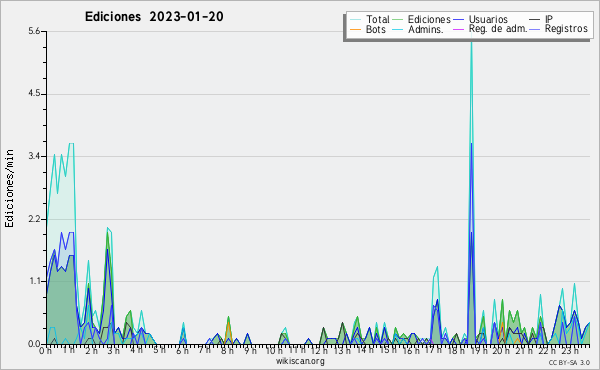Click the x-axis label '0 h'
Screen dimensions: 600x370
45,351
